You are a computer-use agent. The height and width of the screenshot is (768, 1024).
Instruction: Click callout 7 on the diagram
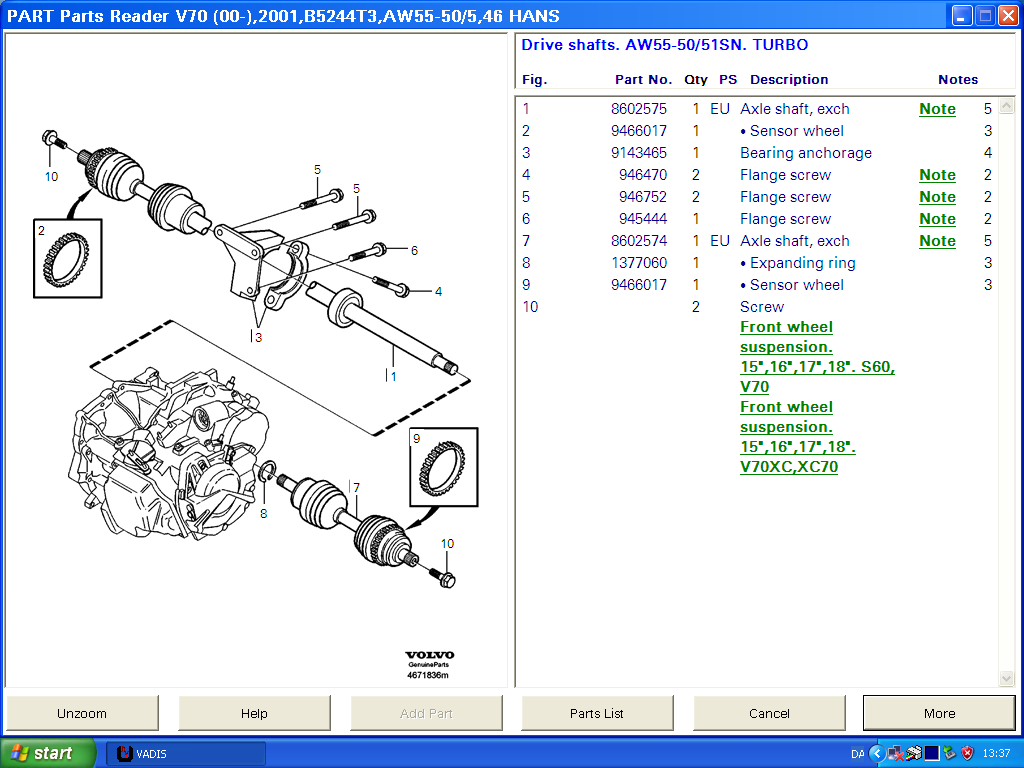357,487
